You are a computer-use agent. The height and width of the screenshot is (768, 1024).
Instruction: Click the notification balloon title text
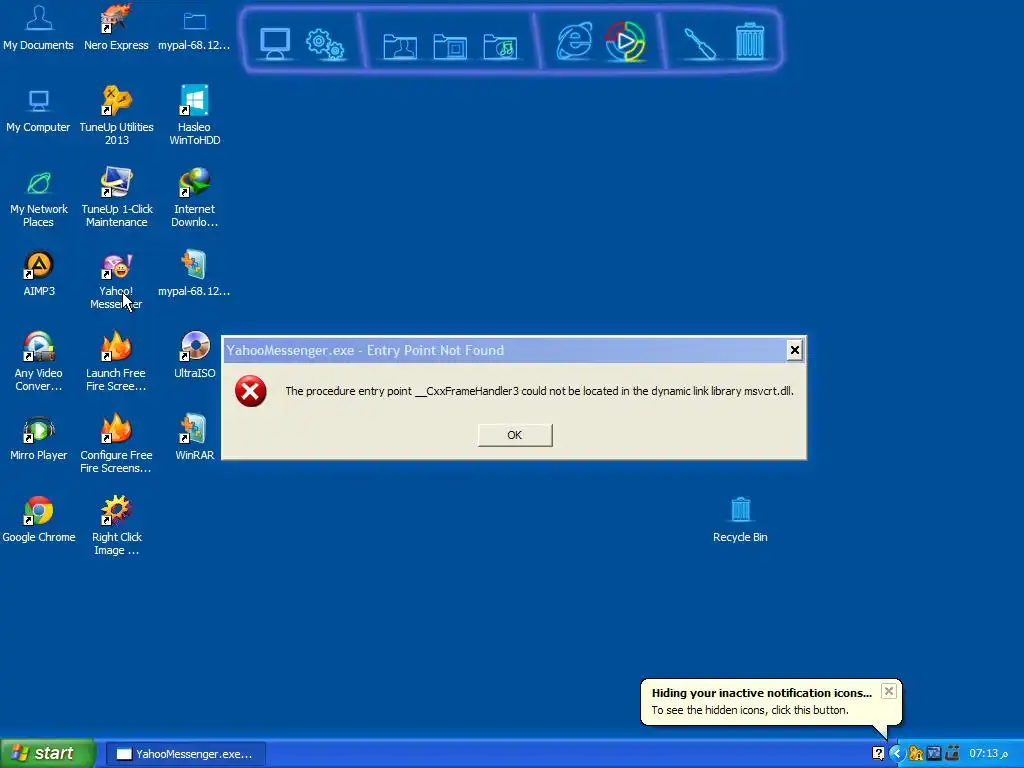click(x=761, y=693)
